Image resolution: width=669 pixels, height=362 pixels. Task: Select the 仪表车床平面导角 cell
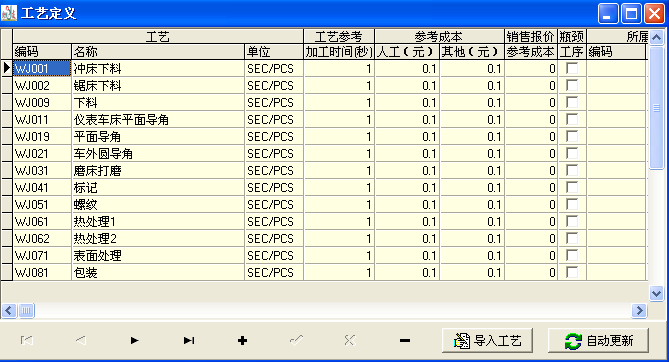pyautogui.click(x=158, y=120)
